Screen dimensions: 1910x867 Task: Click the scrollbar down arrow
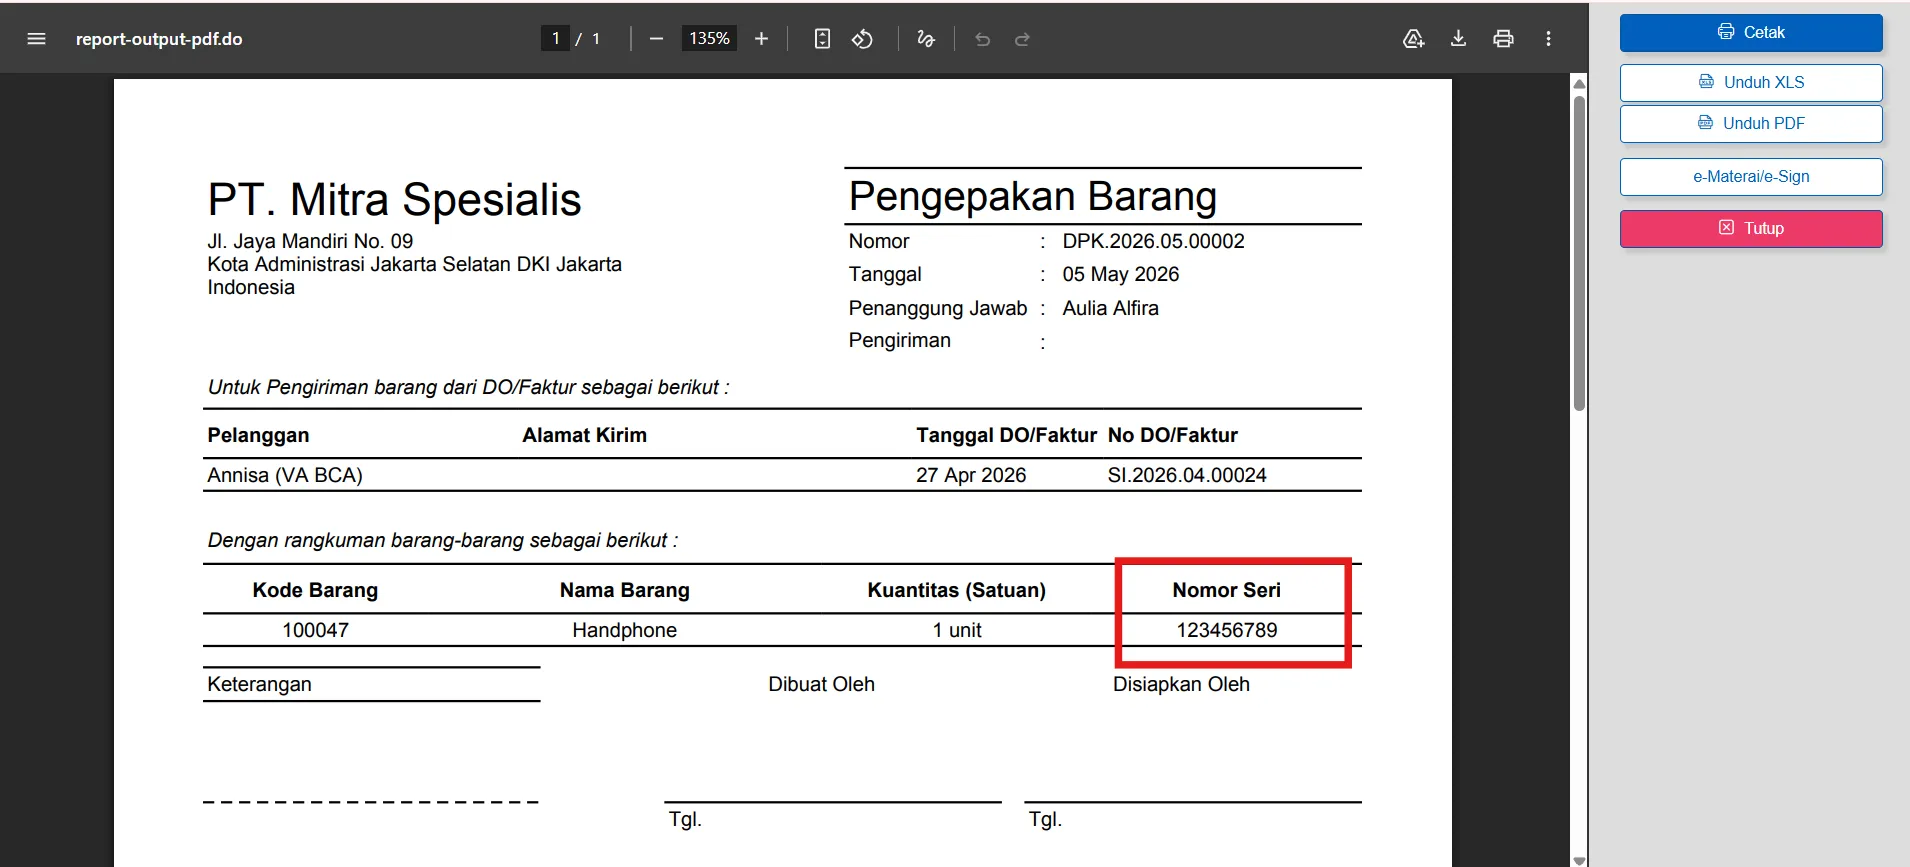1579,860
